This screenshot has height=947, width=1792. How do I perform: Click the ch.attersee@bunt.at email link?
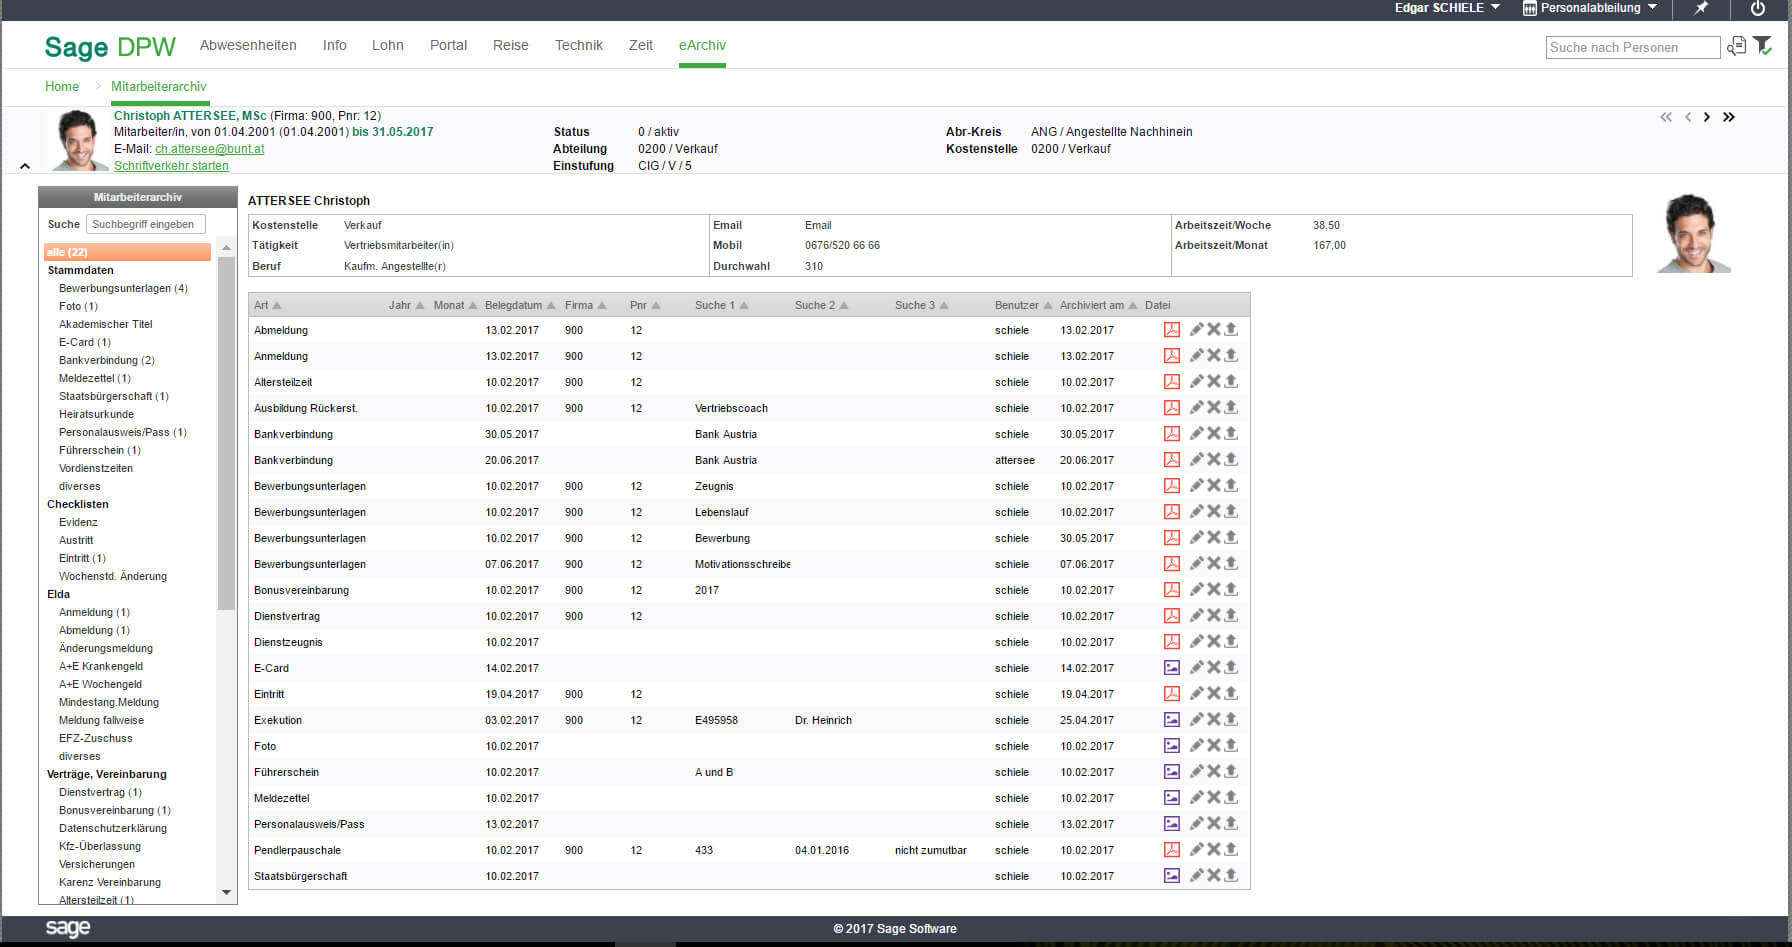[x=209, y=148]
